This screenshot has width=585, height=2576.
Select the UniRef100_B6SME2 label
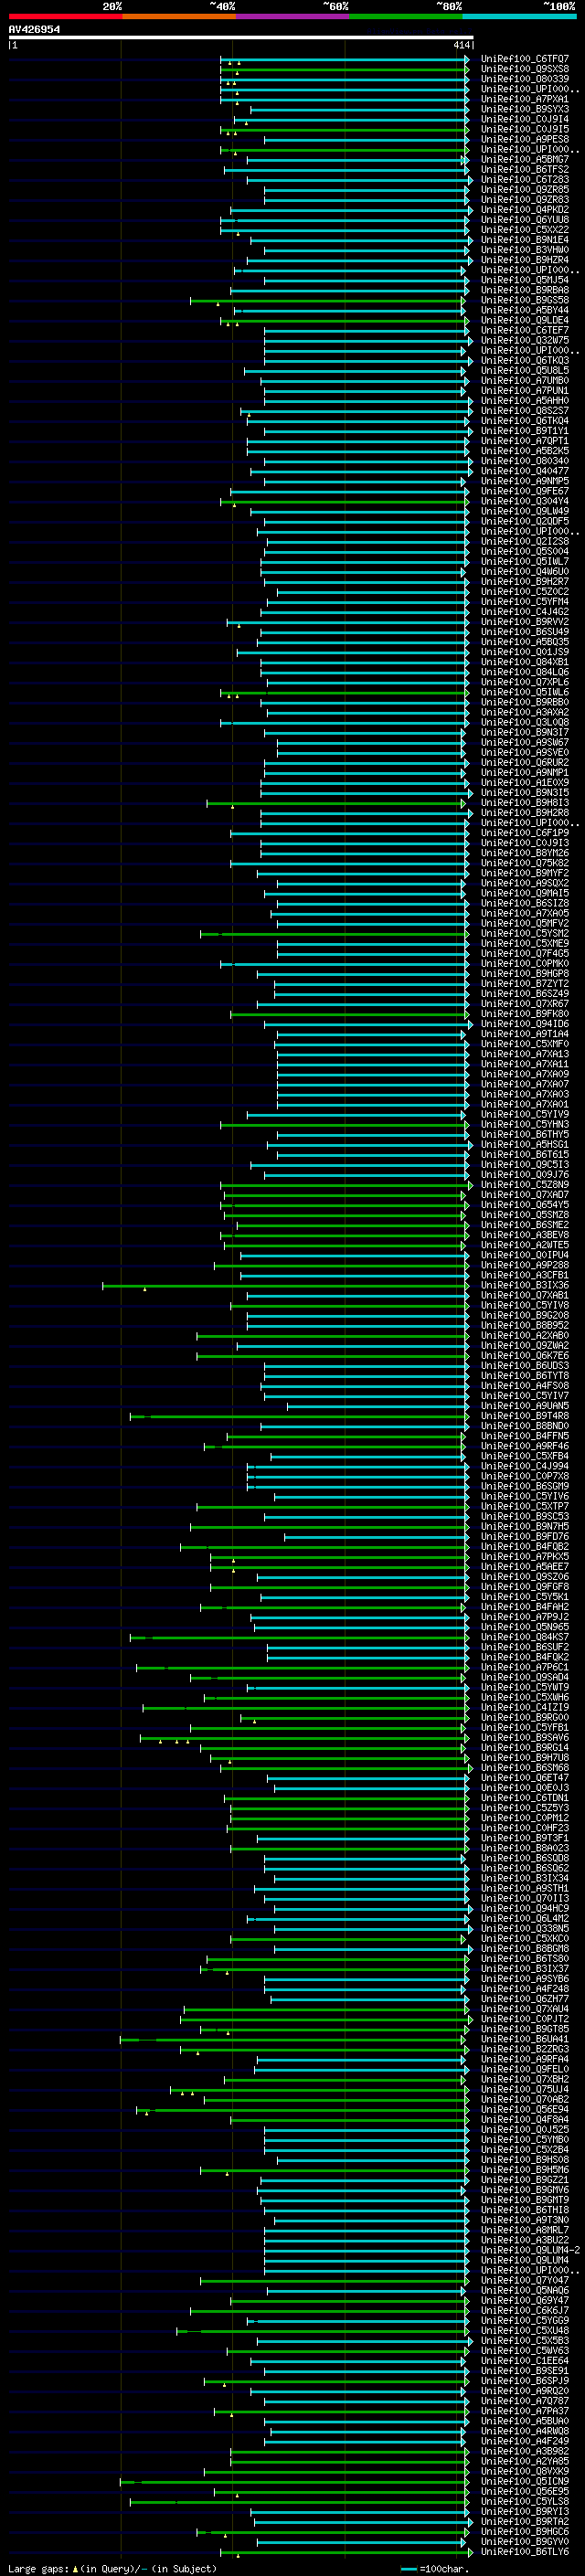524,1225
